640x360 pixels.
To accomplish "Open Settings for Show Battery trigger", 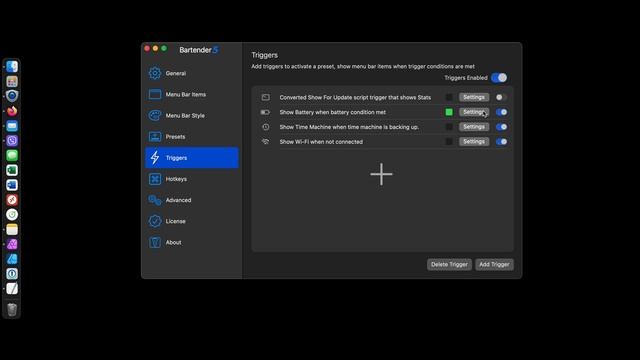I will coord(474,112).
